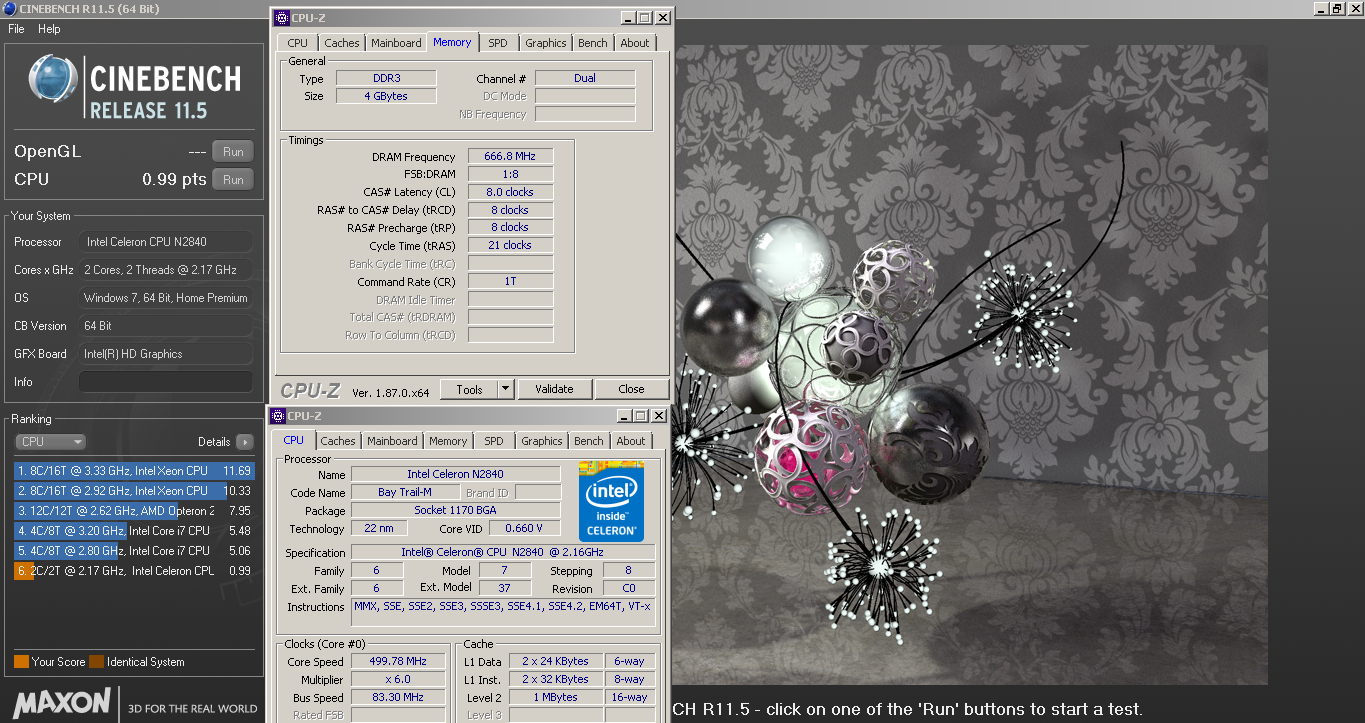This screenshot has height=723, width=1365.
Task: Switch to About tab in upper CPU-Z window
Action: click(635, 43)
